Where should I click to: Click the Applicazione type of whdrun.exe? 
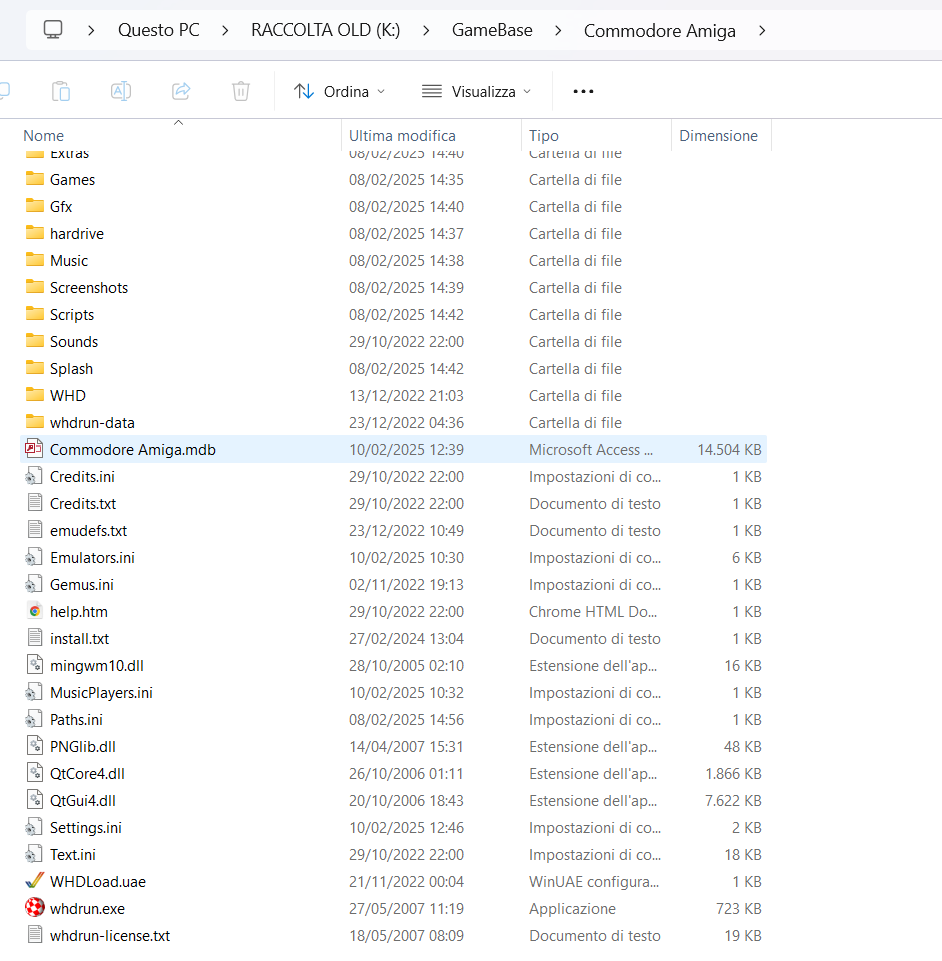[x=572, y=908]
